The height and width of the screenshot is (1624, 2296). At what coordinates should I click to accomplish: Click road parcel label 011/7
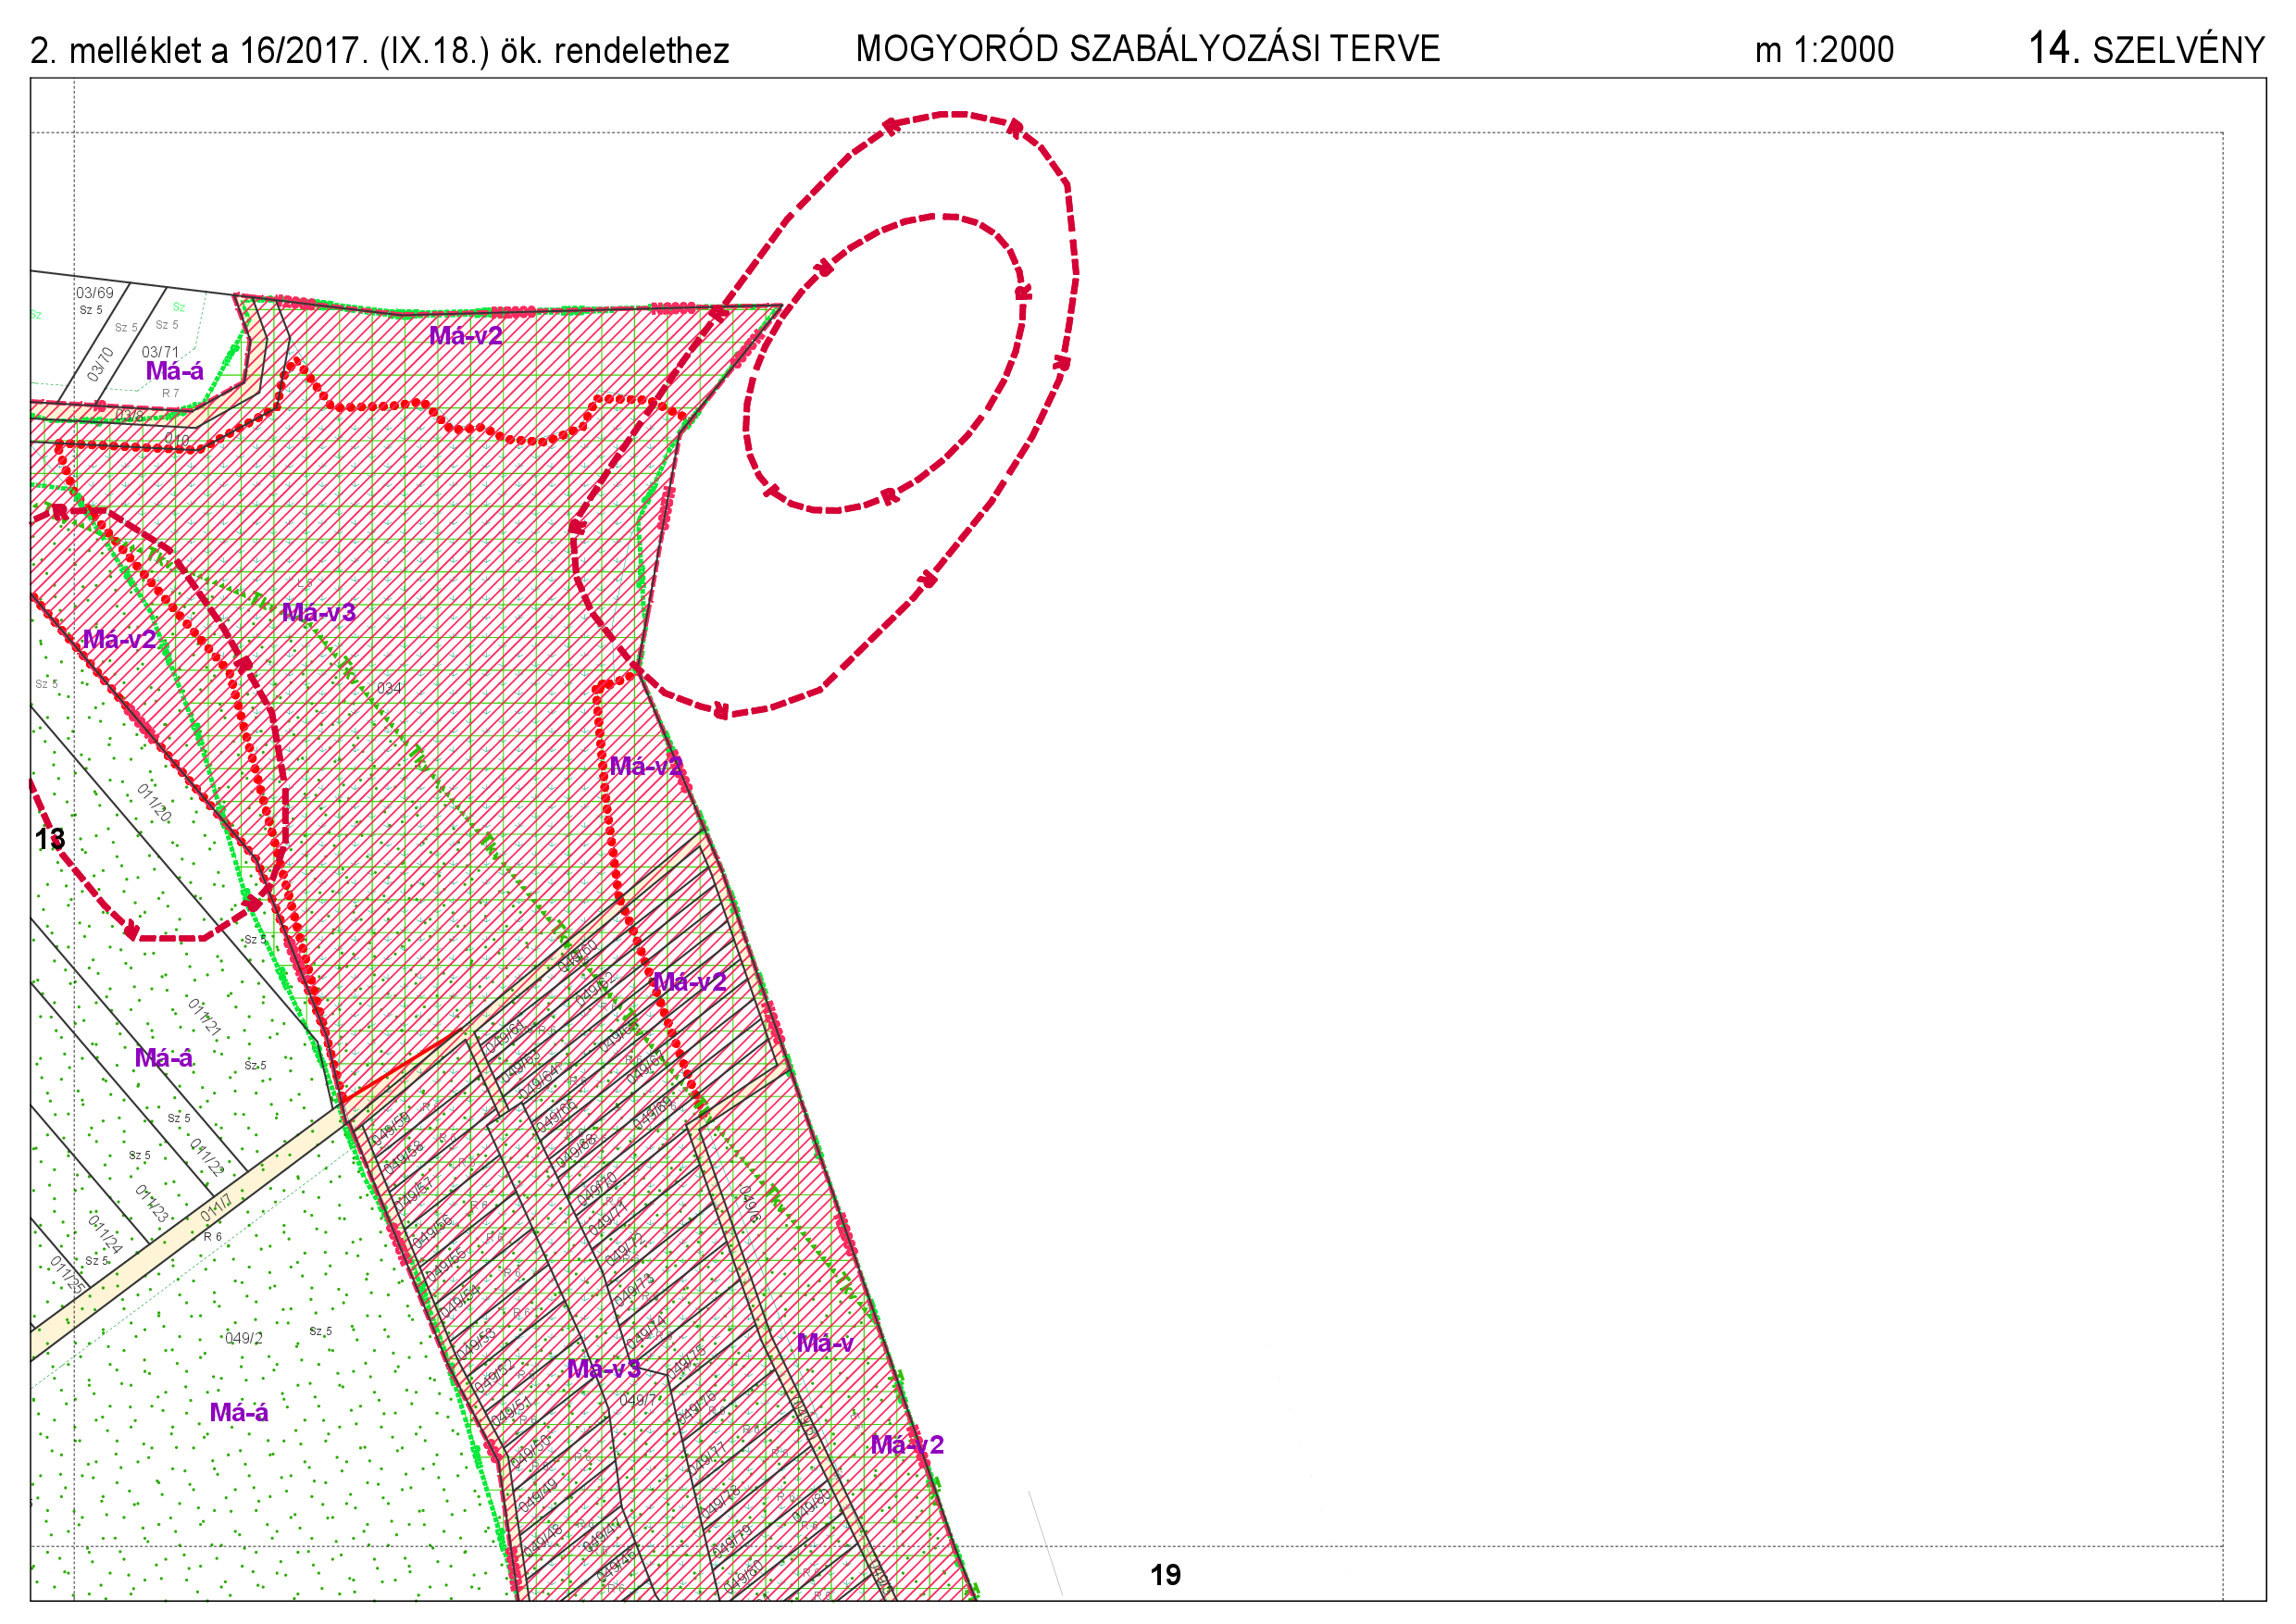pyautogui.click(x=216, y=1208)
